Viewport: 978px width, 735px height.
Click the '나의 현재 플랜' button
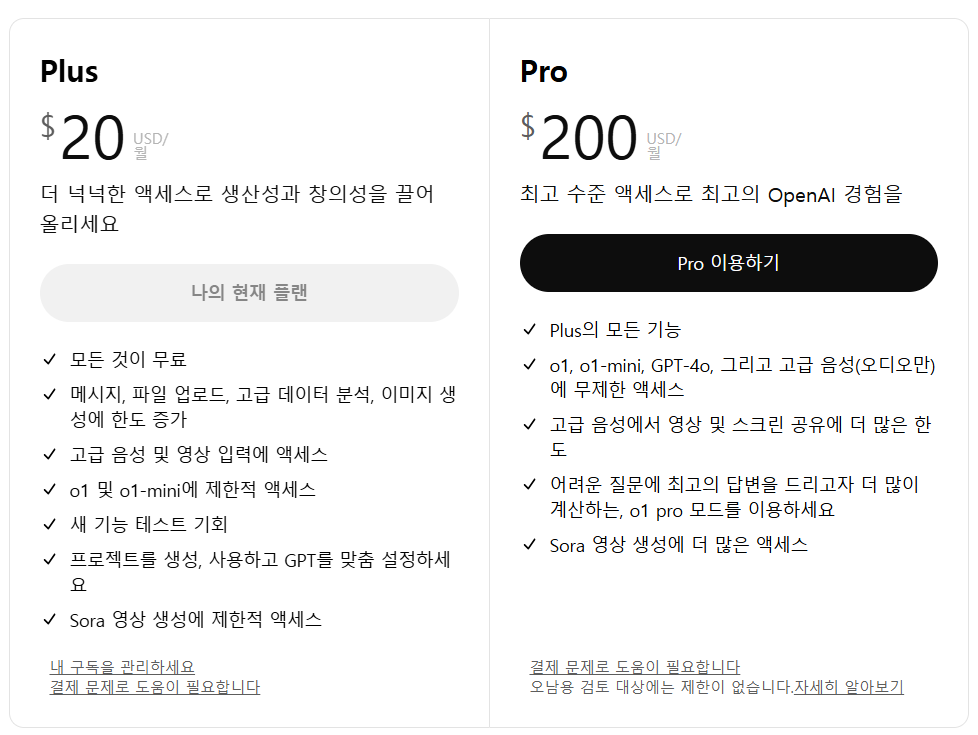pyautogui.click(x=249, y=292)
